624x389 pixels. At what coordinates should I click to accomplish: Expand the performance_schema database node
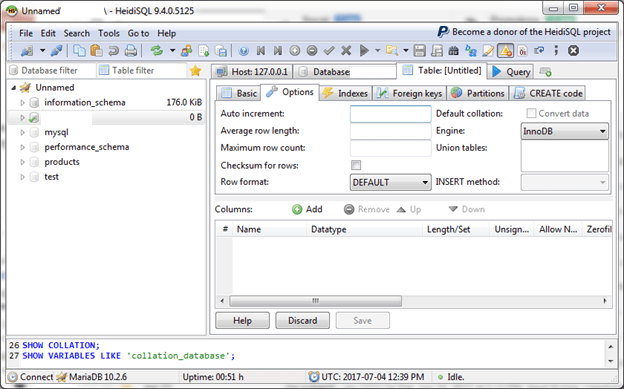pos(22,147)
